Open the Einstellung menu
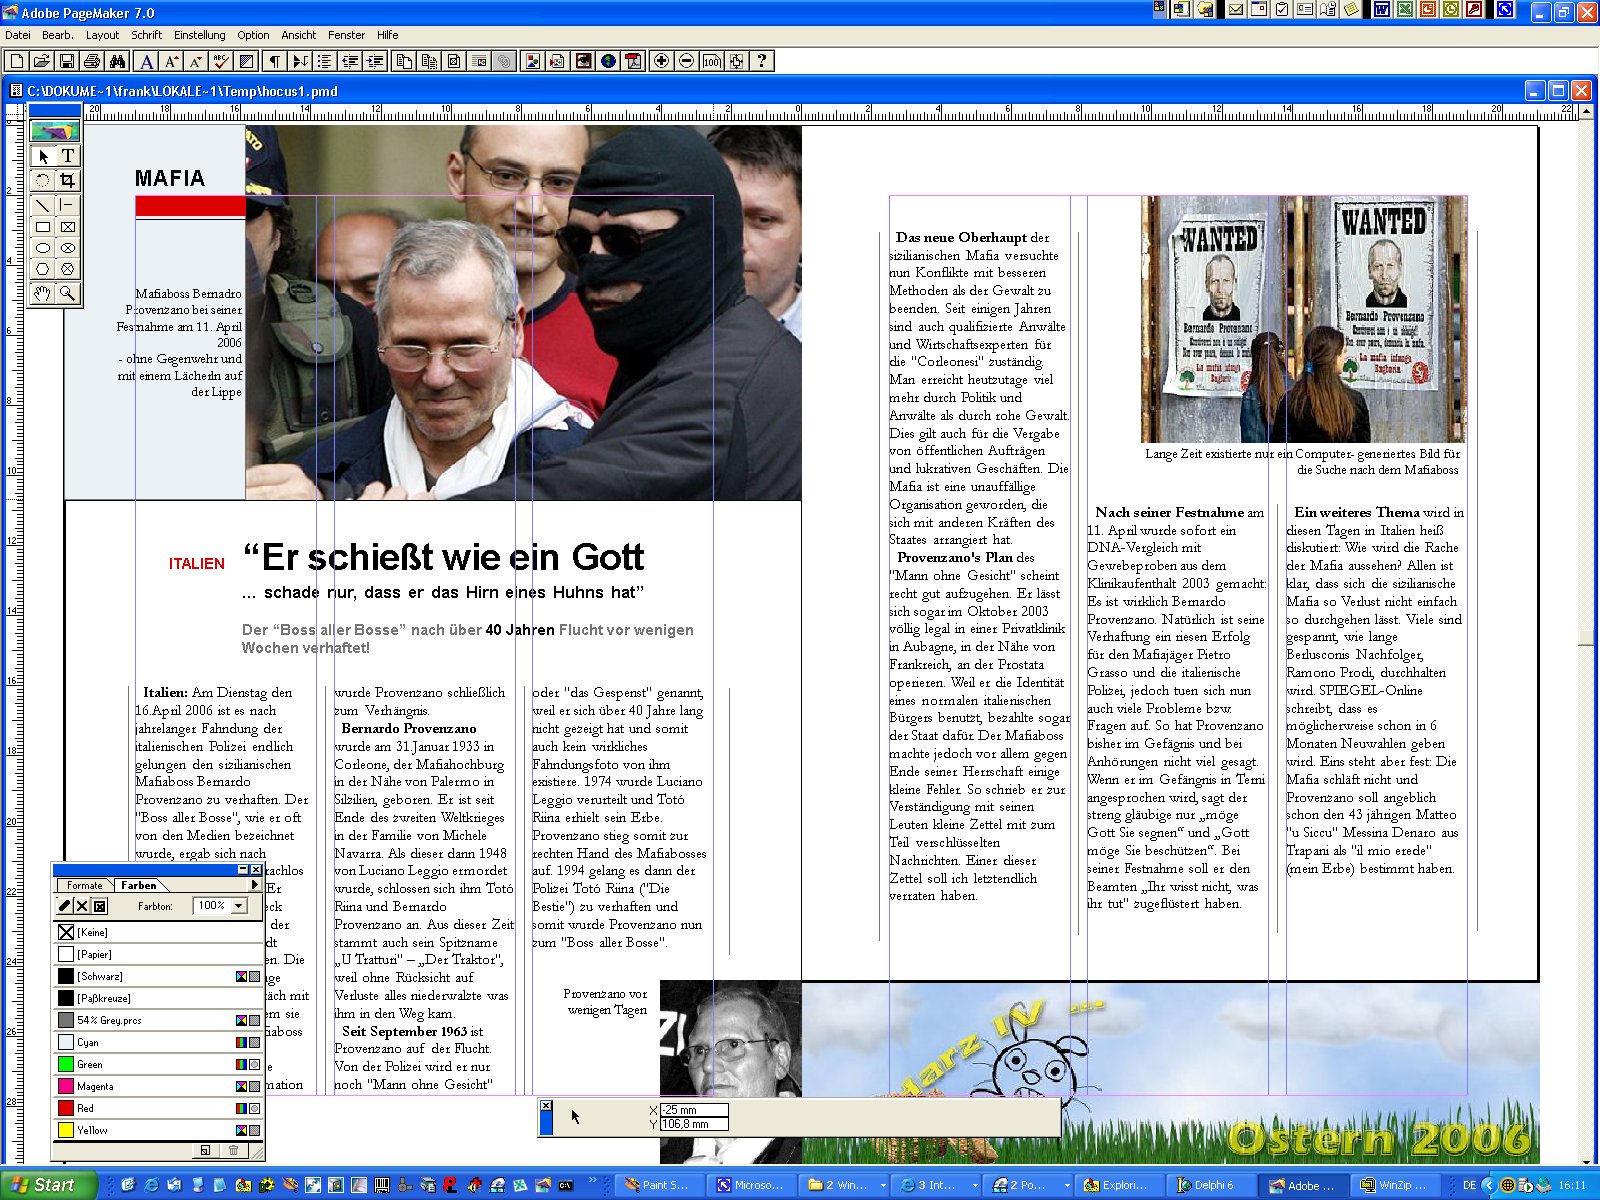1600x1200 pixels. (200, 35)
